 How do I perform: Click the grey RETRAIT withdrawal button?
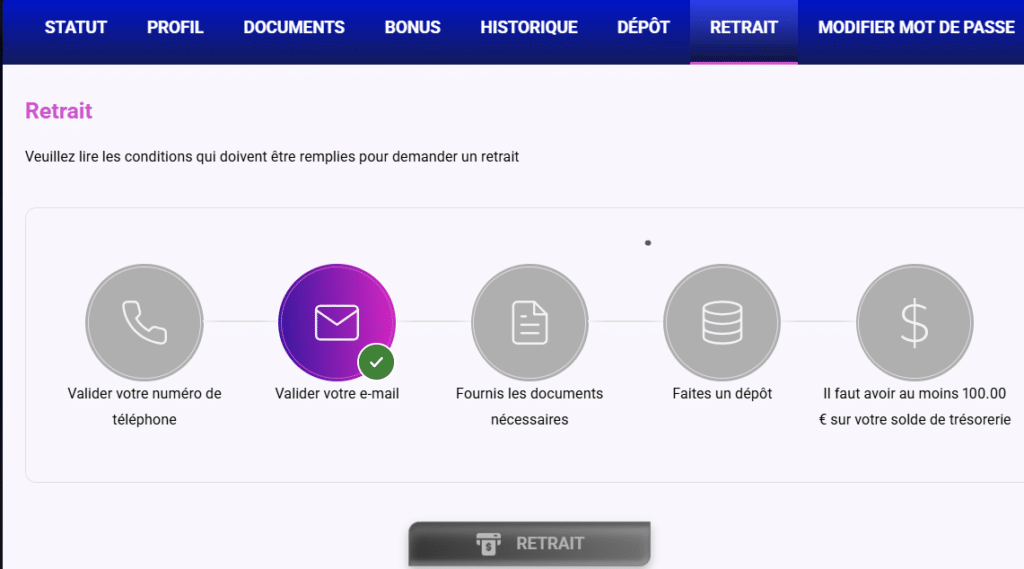tap(530, 544)
